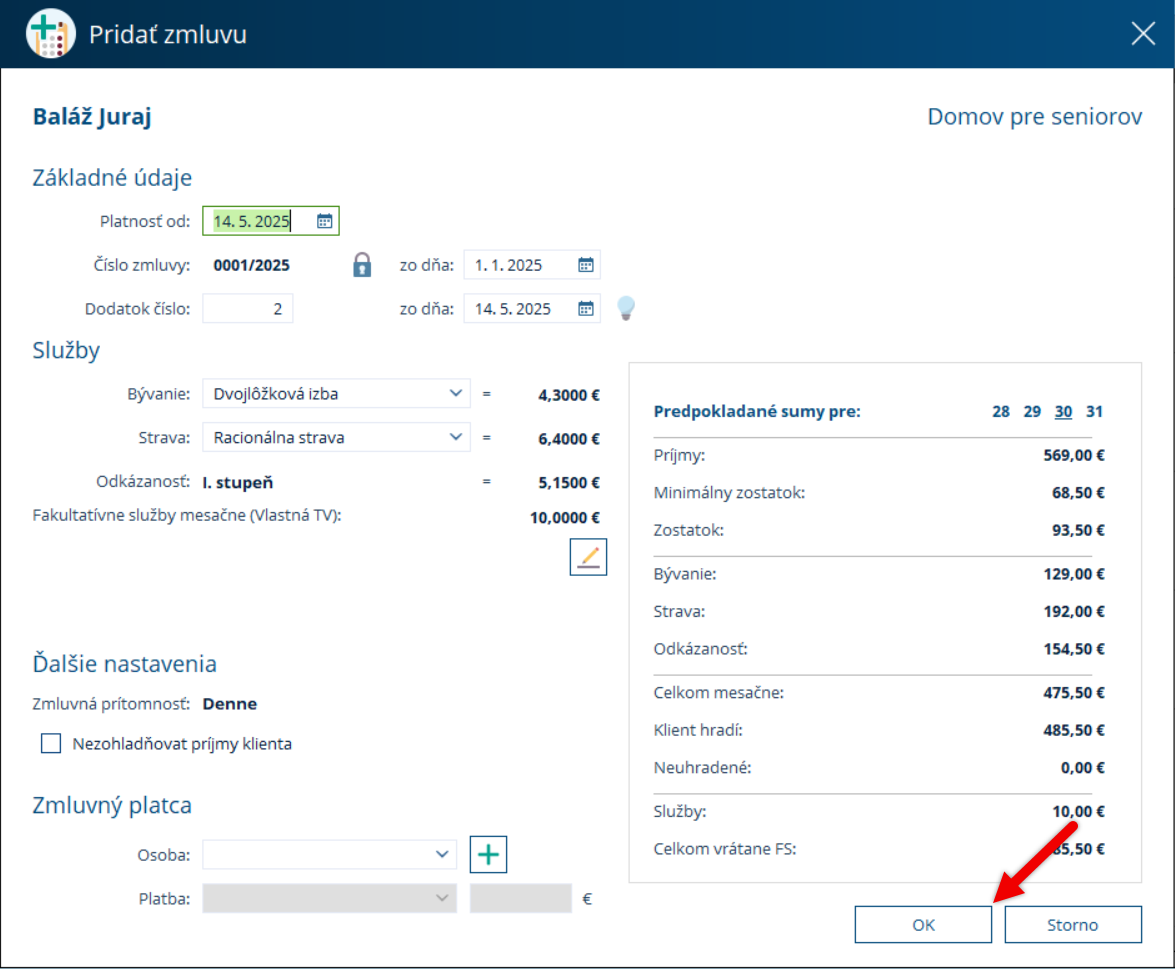
Task: Click the Príjmy amount 569,00 €
Action: pyautogui.click(x=1074, y=455)
